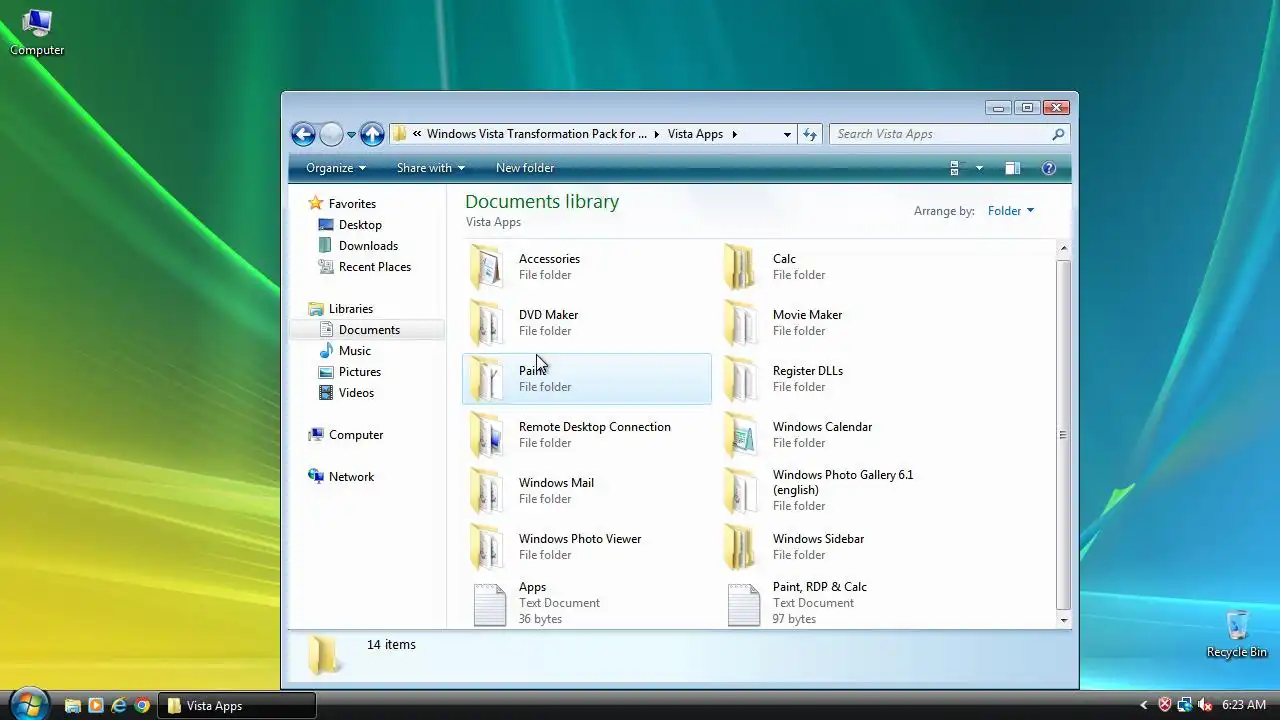1280x720 pixels.
Task: Create a New folder
Action: click(x=525, y=168)
